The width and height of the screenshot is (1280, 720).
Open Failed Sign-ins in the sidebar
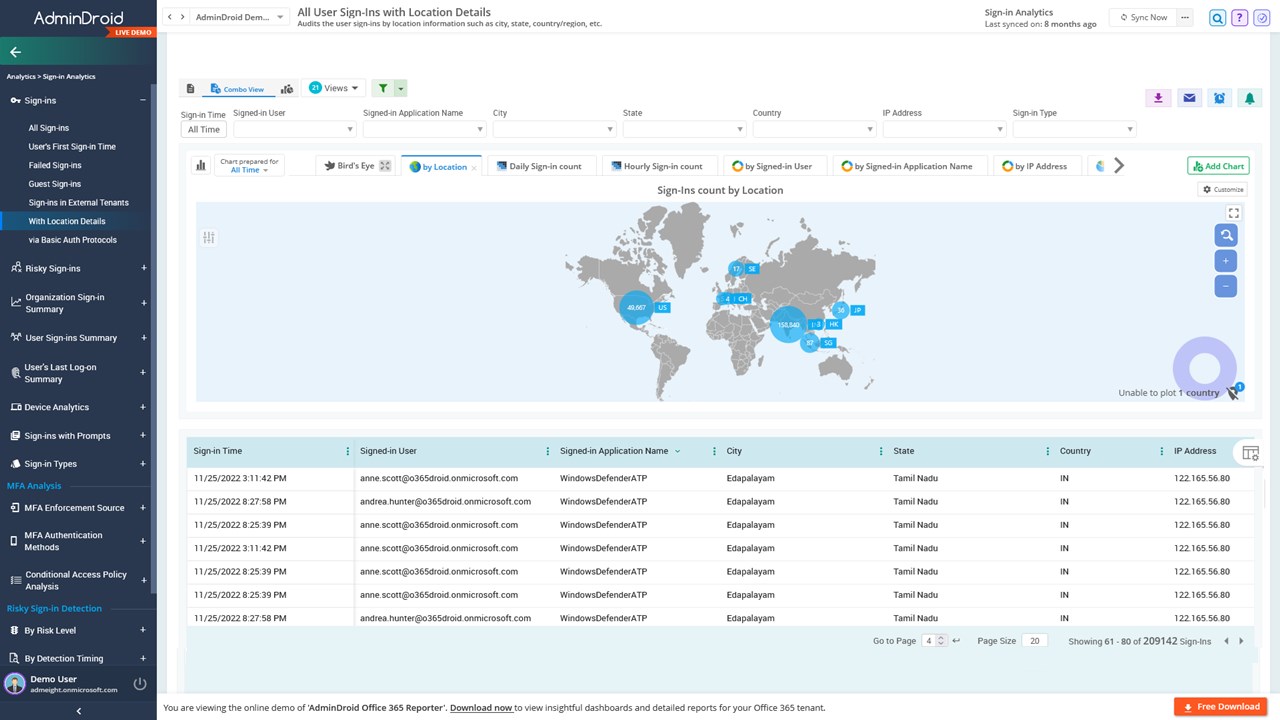pos(55,165)
